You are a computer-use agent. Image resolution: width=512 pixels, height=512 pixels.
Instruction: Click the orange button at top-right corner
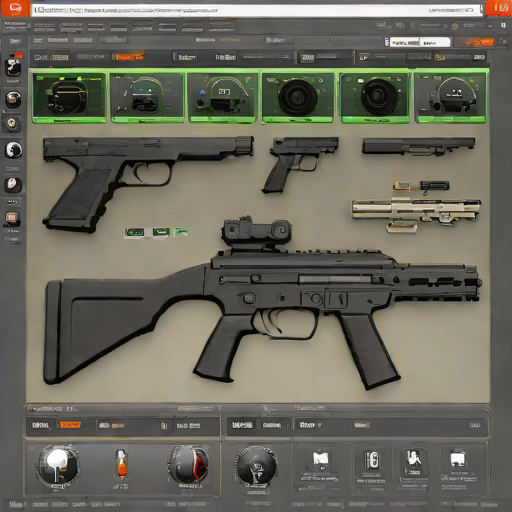pos(498,8)
